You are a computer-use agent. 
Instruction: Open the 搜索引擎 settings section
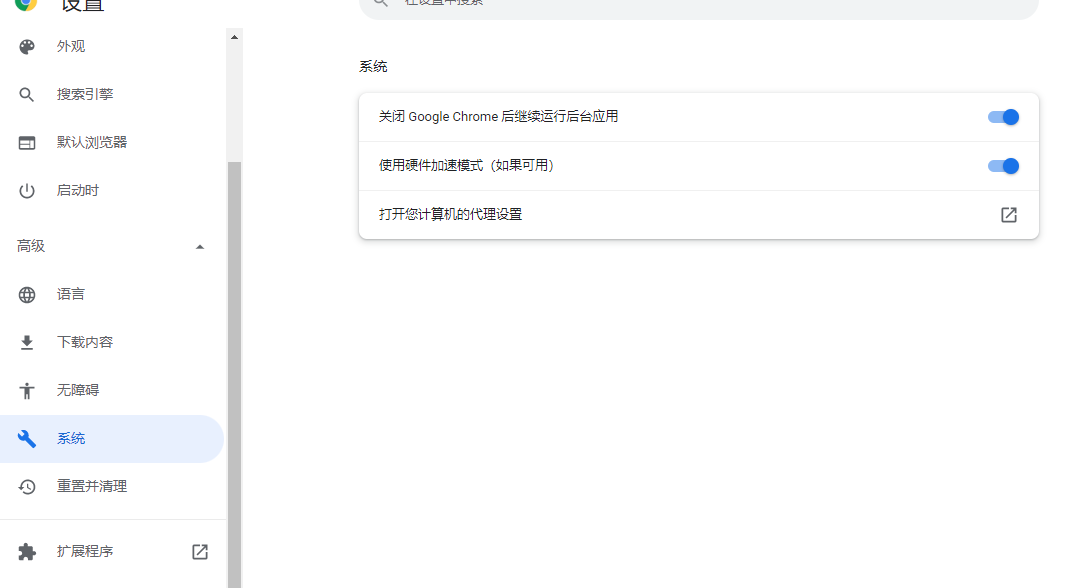pyautogui.click(x=112, y=95)
